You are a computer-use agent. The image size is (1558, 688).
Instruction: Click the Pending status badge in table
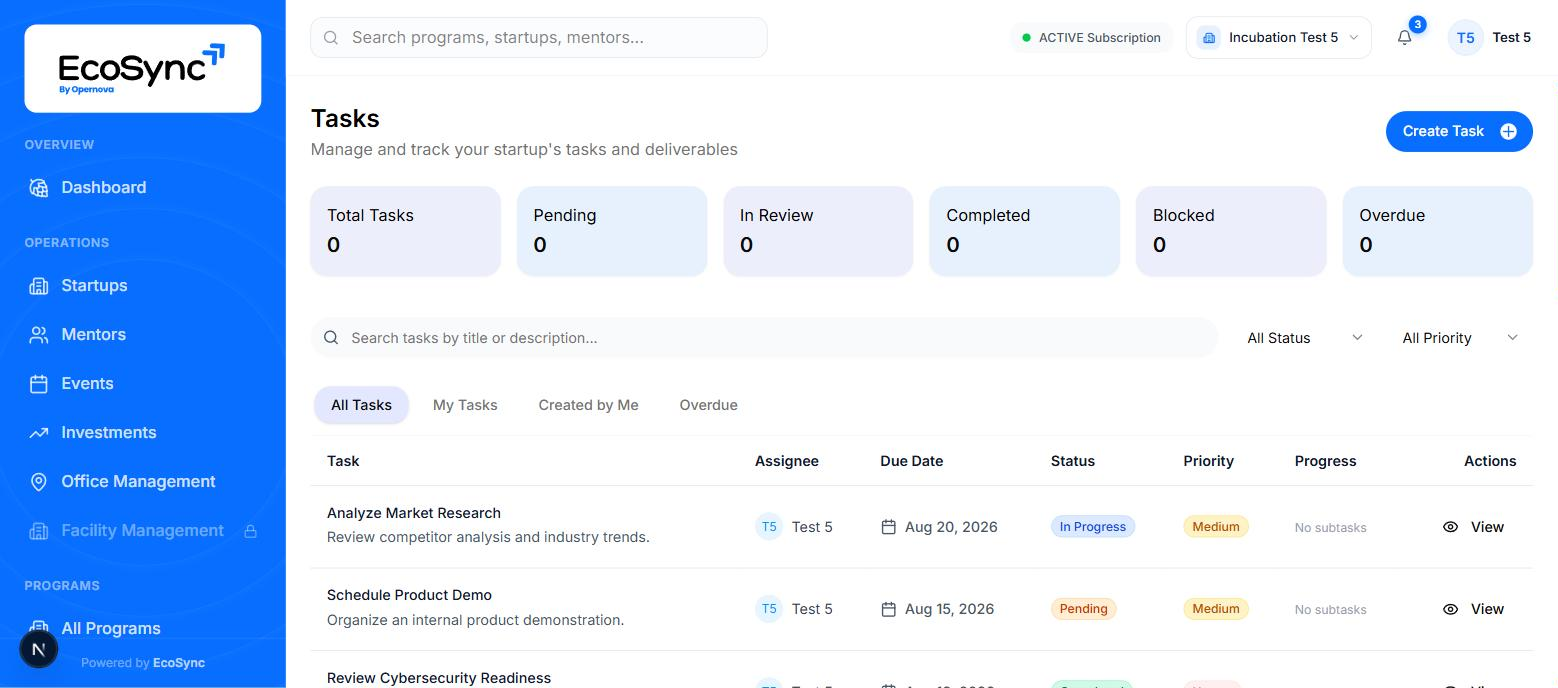pyautogui.click(x=1083, y=609)
